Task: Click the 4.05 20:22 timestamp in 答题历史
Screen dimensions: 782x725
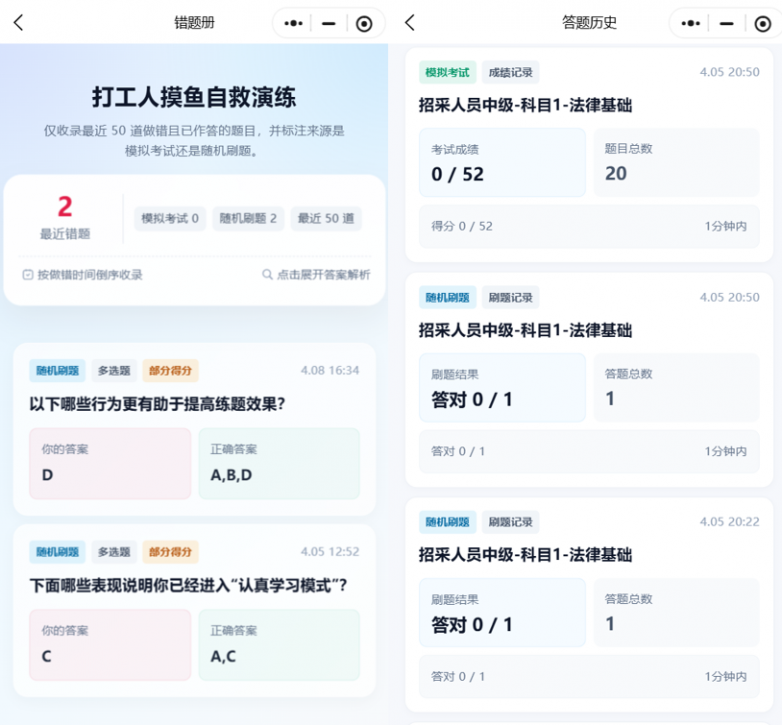Action: (730, 522)
